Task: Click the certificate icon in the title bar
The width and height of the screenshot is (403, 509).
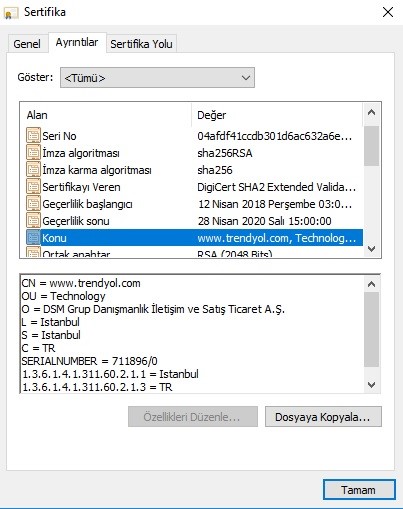Action: [11, 13]
